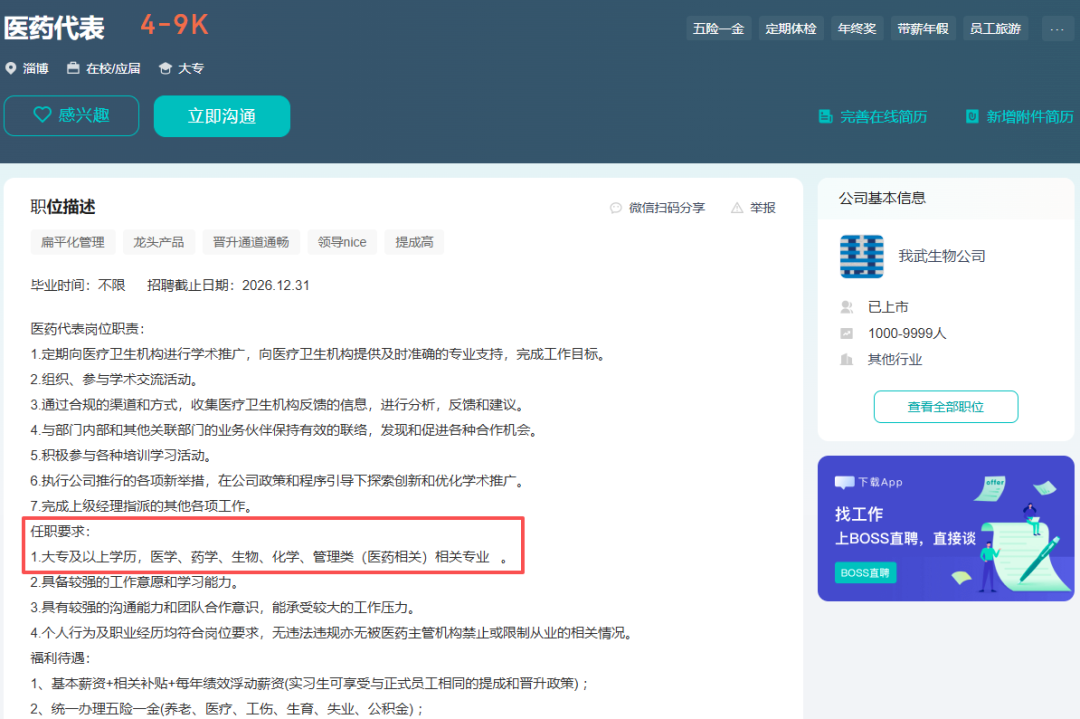Click the person icon beside 已上市
The image size is (1080, 719).
point(847,307)
